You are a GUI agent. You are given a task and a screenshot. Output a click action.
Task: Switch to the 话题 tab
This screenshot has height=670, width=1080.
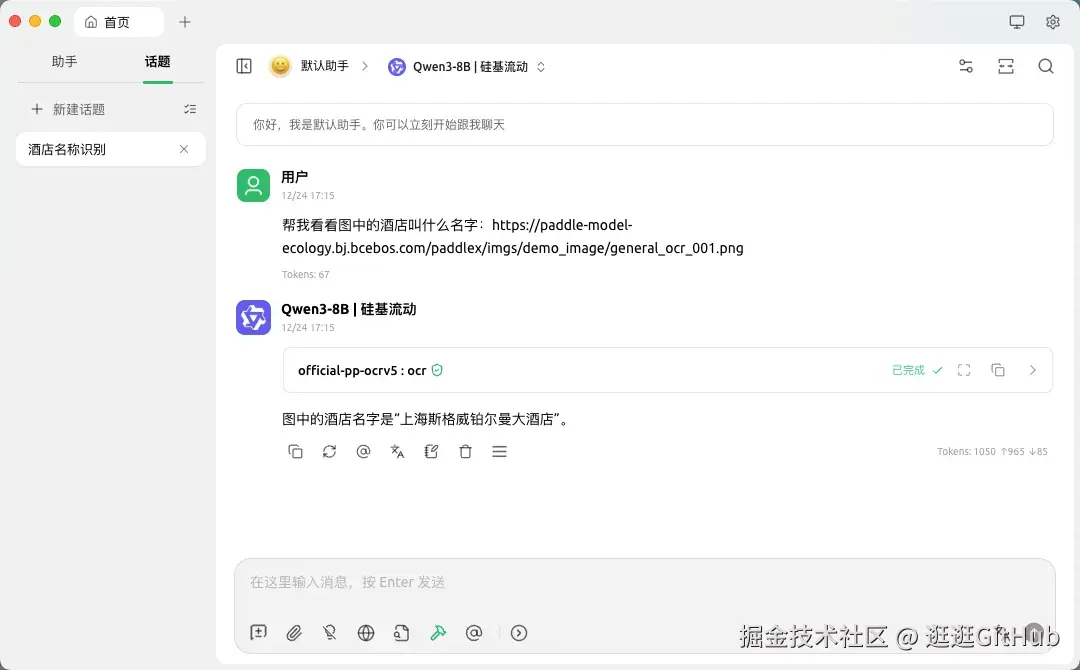pos(157,61)
